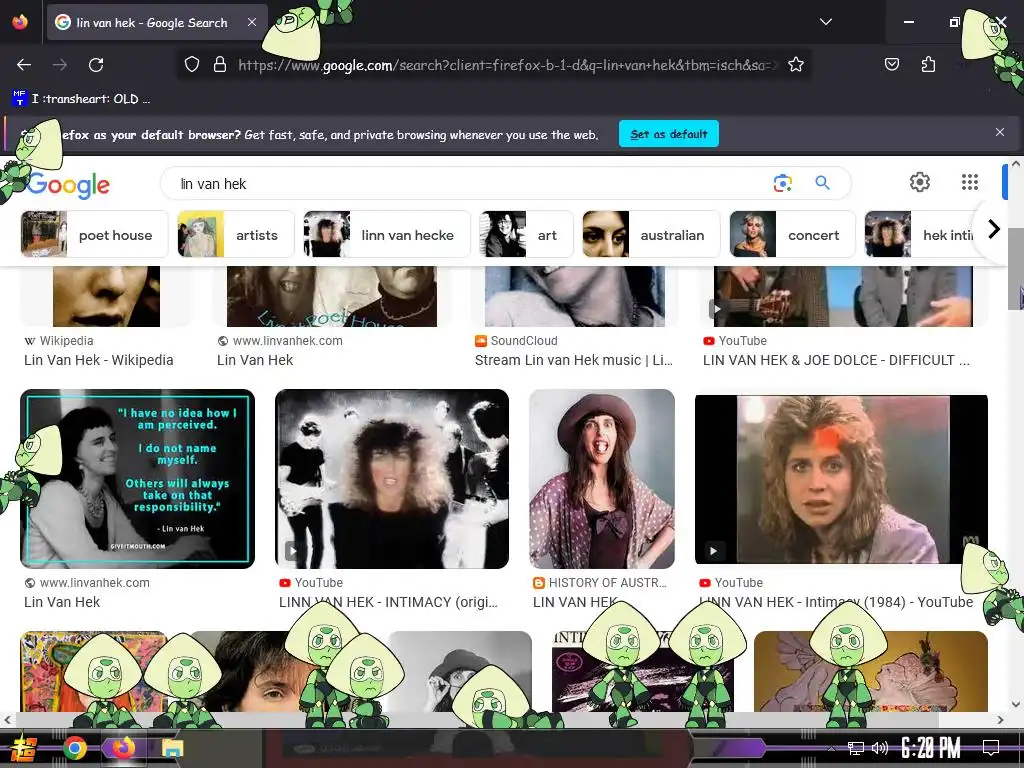Open the Start menu button
This screenshot has width=1024, height=768.
coord(24,748)
